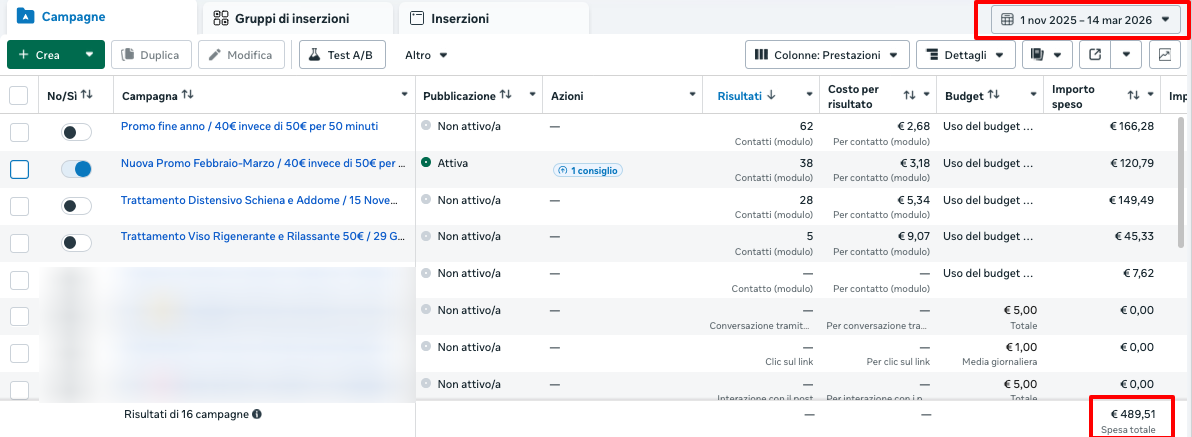
Task: Open the Dettagli breakdown dropdown
Action: [965, 55]
